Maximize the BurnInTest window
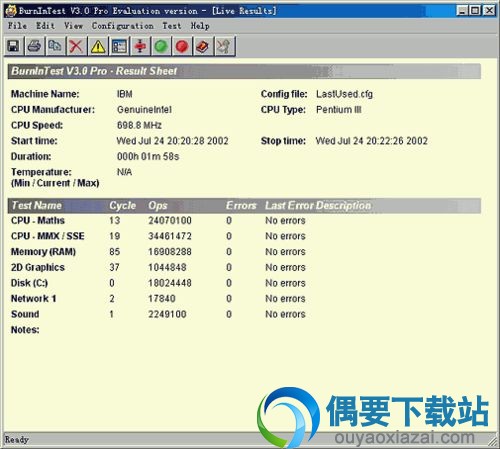 [475, 11]
